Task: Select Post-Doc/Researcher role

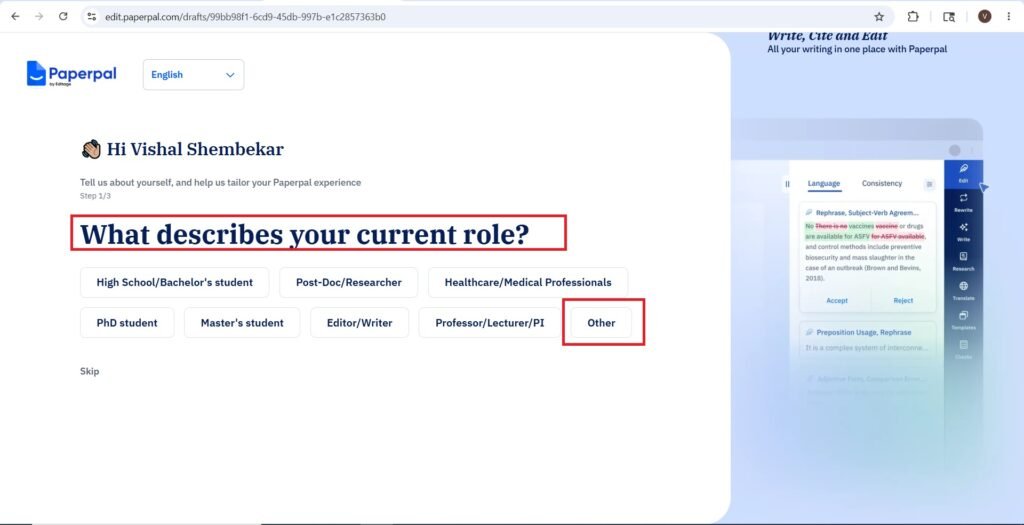Action: point(349,283)
